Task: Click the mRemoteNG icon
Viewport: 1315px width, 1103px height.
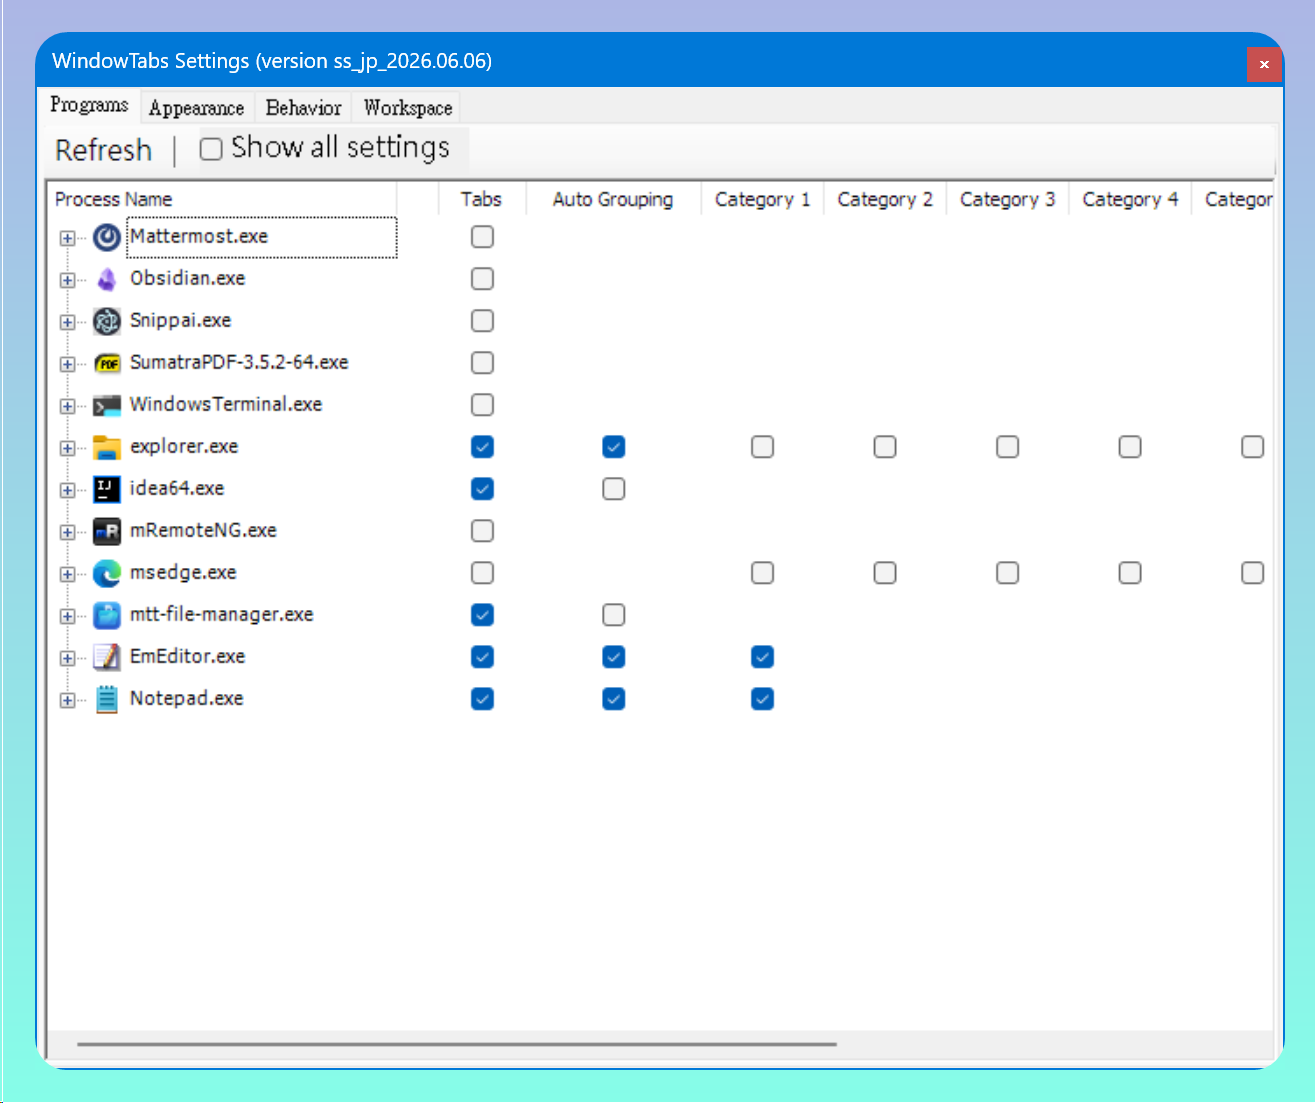Action: pyautogui.click(x=107, y=531)
